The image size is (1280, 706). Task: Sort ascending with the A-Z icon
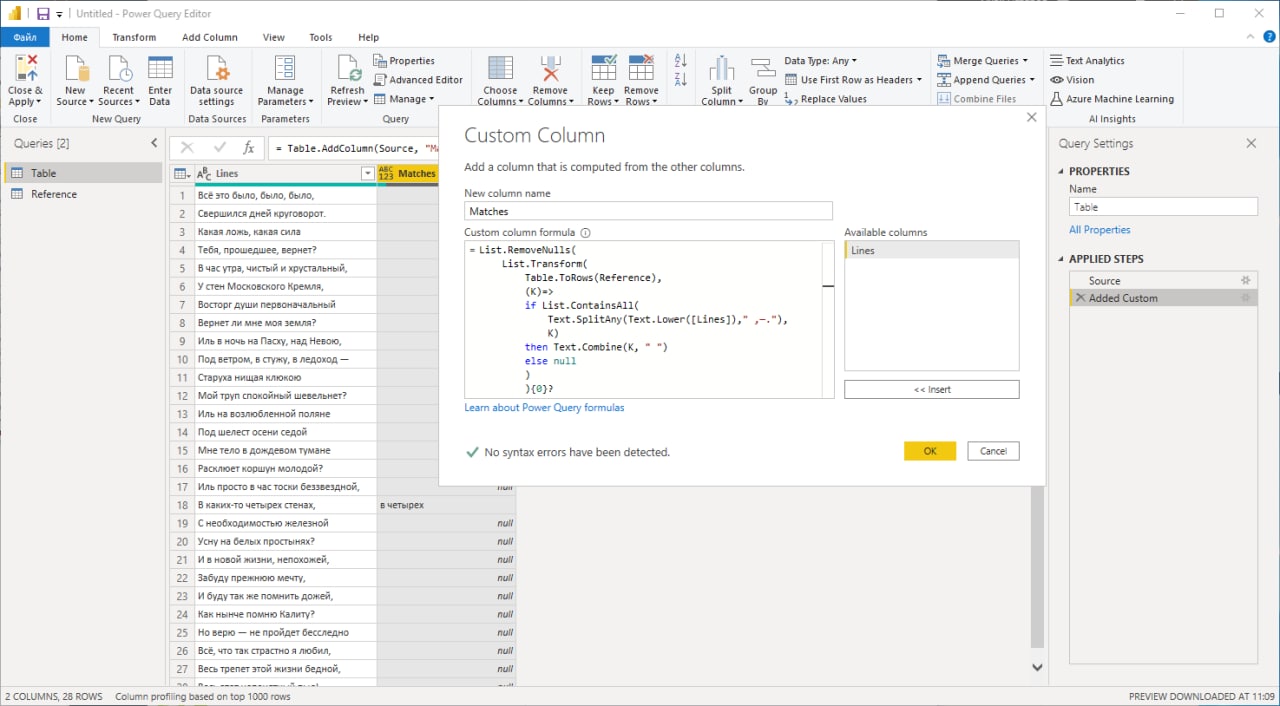point(681,61)
